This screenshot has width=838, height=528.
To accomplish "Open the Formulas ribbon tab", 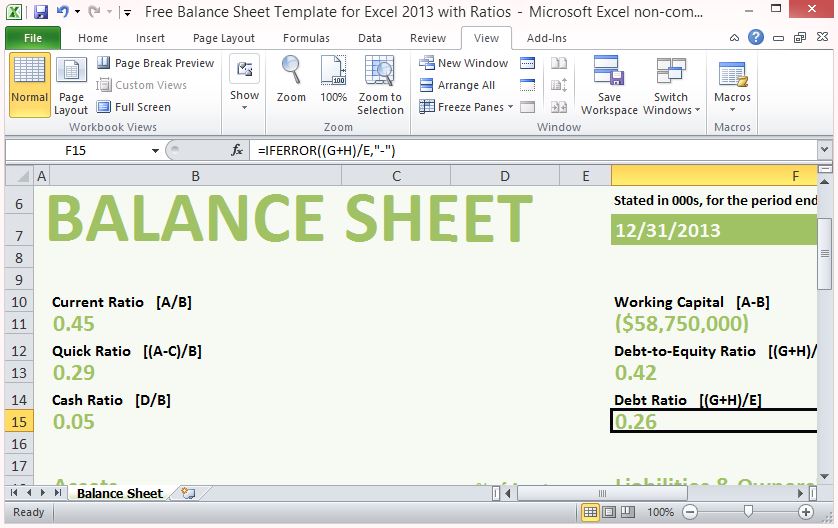I will pyautogui.click(x=306, y=38).
